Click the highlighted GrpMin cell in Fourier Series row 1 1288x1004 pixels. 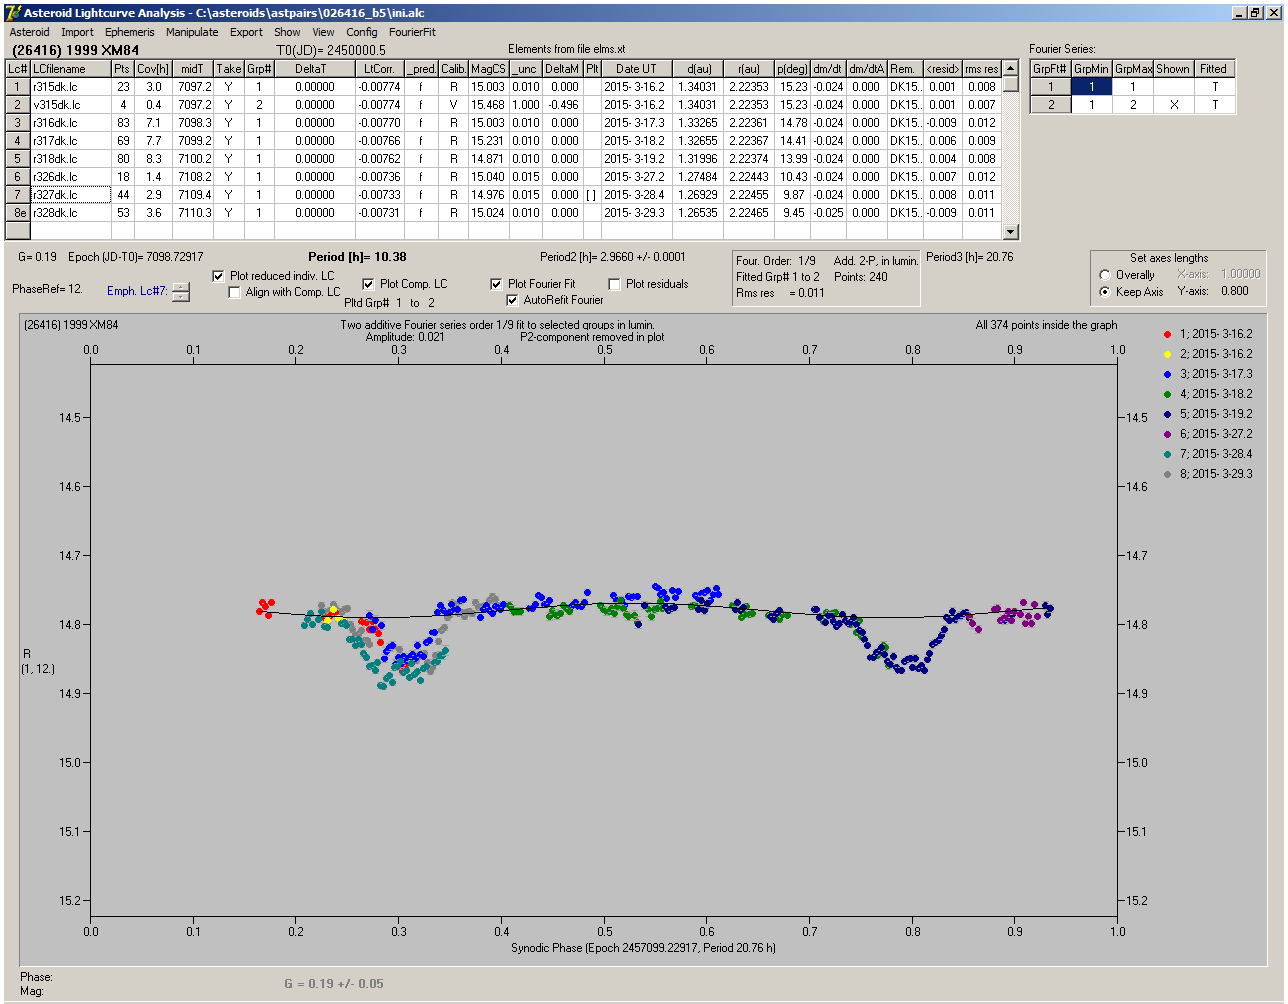1091,87
